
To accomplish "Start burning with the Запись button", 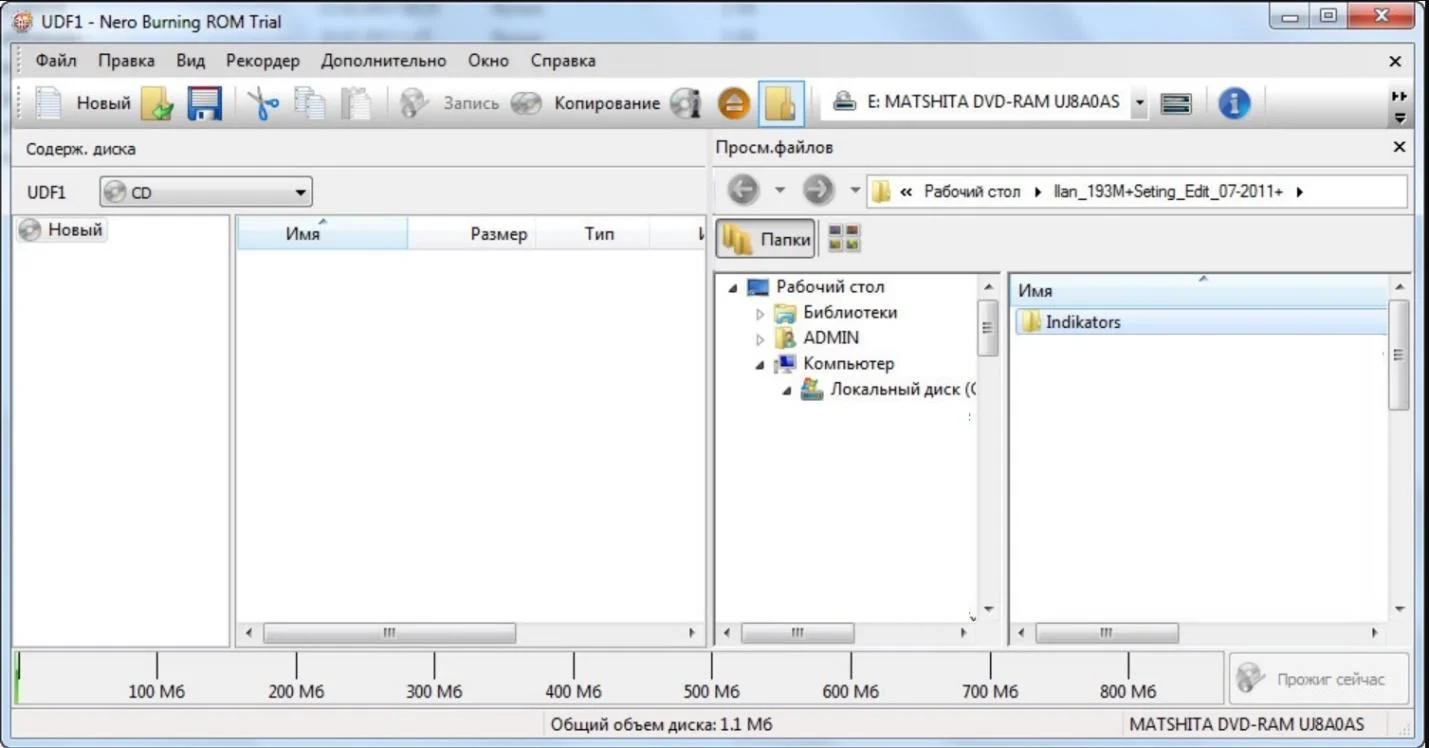I will point(448,103).
